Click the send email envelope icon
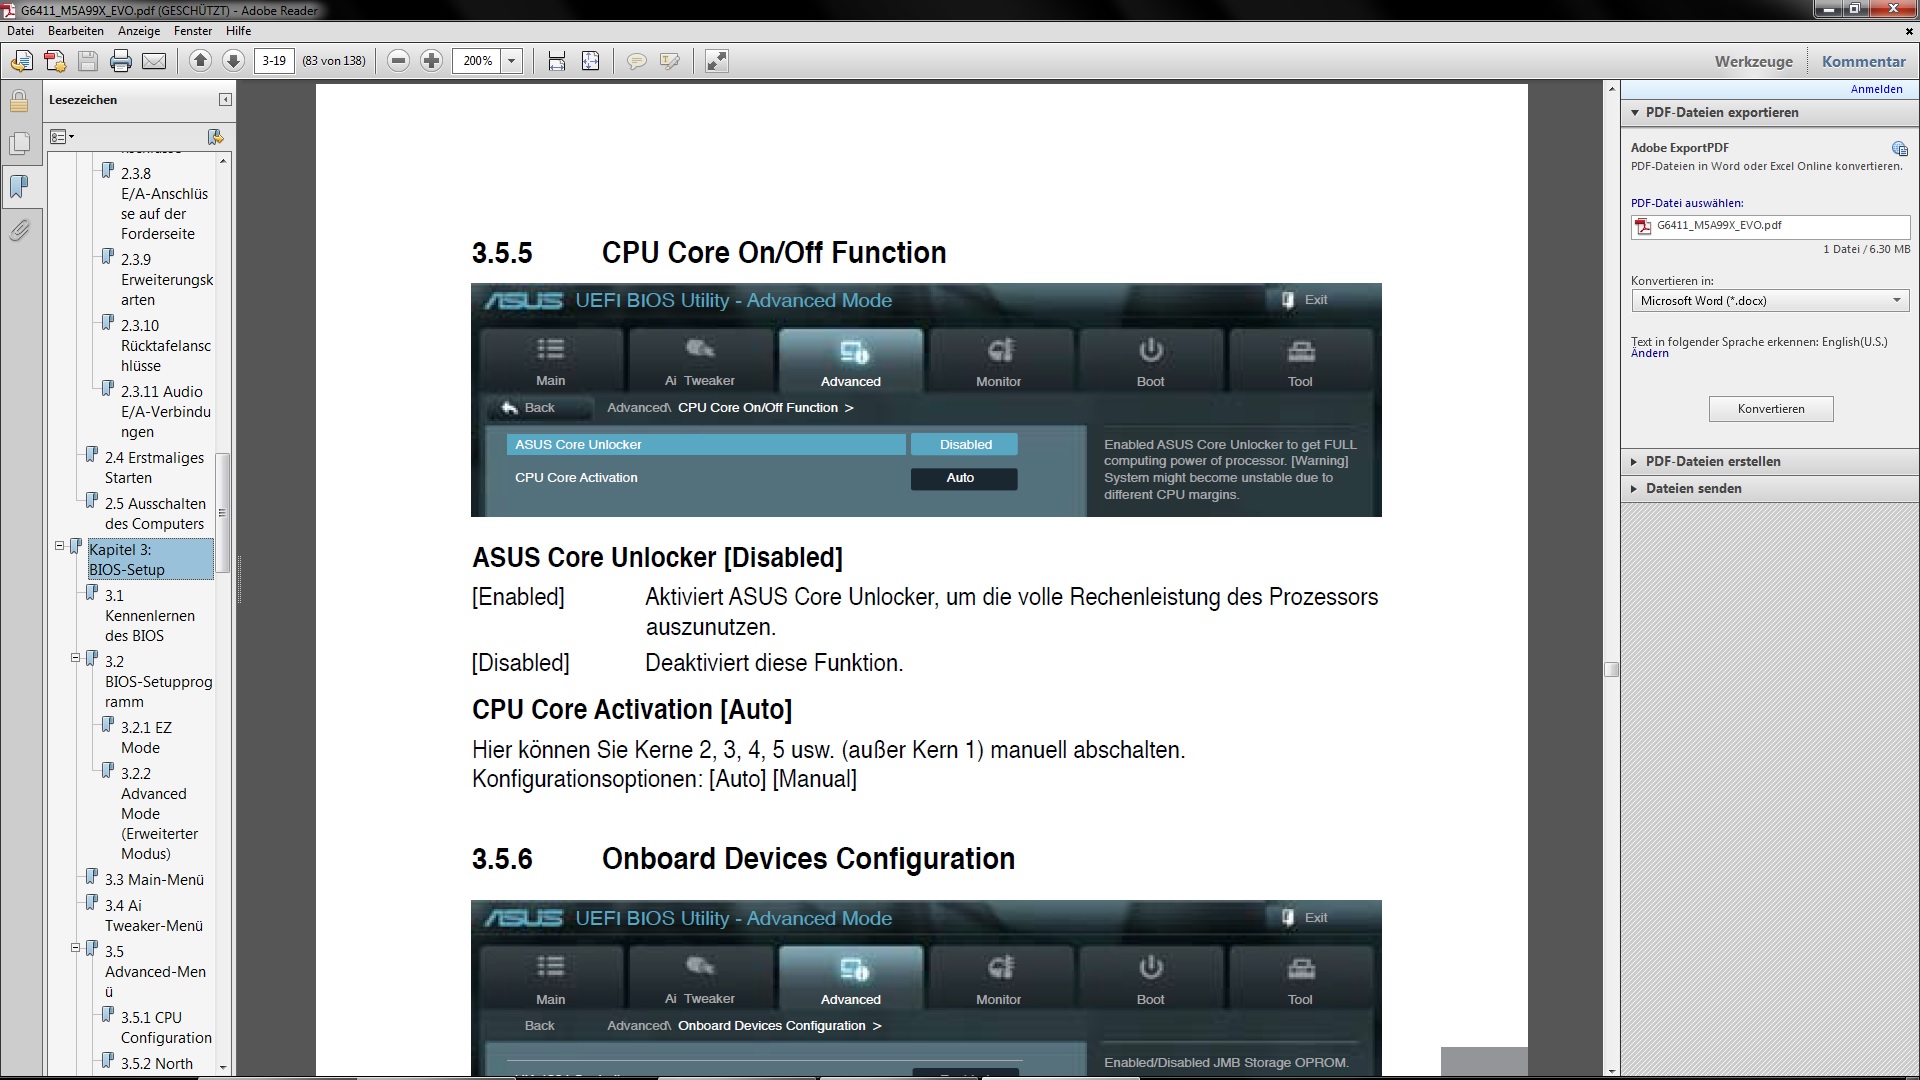This screenshot has height=1080, width=1920. (154, 61)
